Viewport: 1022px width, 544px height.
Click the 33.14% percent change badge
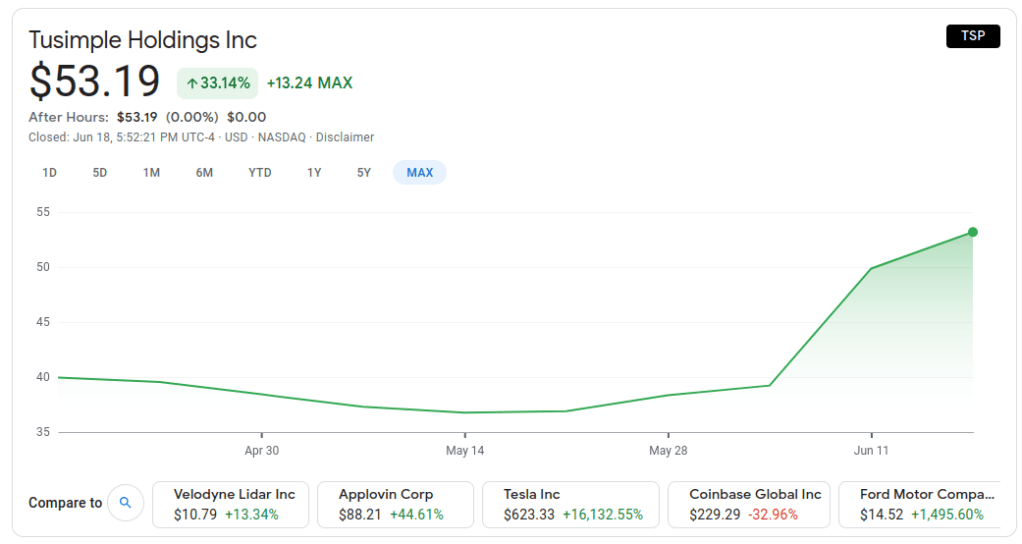pos(218,83)
